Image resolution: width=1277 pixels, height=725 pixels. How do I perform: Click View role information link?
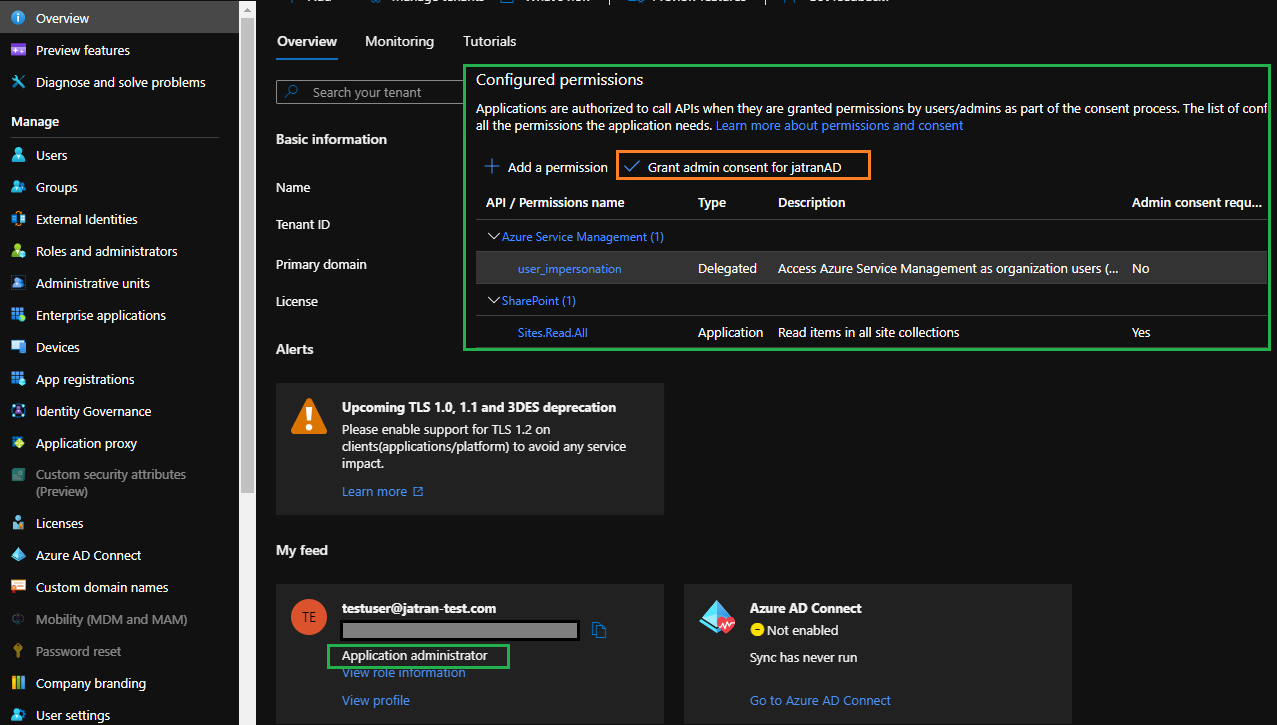404,673
